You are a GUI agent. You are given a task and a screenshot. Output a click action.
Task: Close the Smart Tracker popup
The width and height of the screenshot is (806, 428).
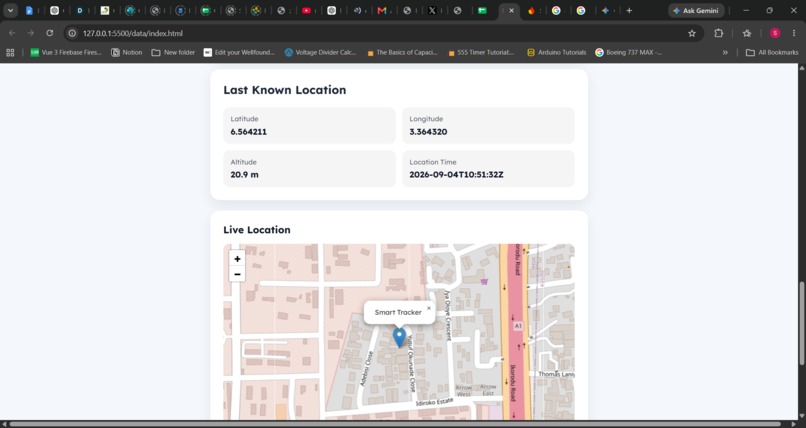click(429, 308)
